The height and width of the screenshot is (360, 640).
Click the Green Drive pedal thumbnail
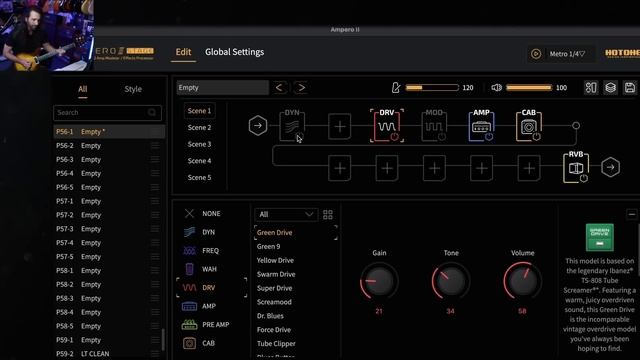(x=600, y=237)
